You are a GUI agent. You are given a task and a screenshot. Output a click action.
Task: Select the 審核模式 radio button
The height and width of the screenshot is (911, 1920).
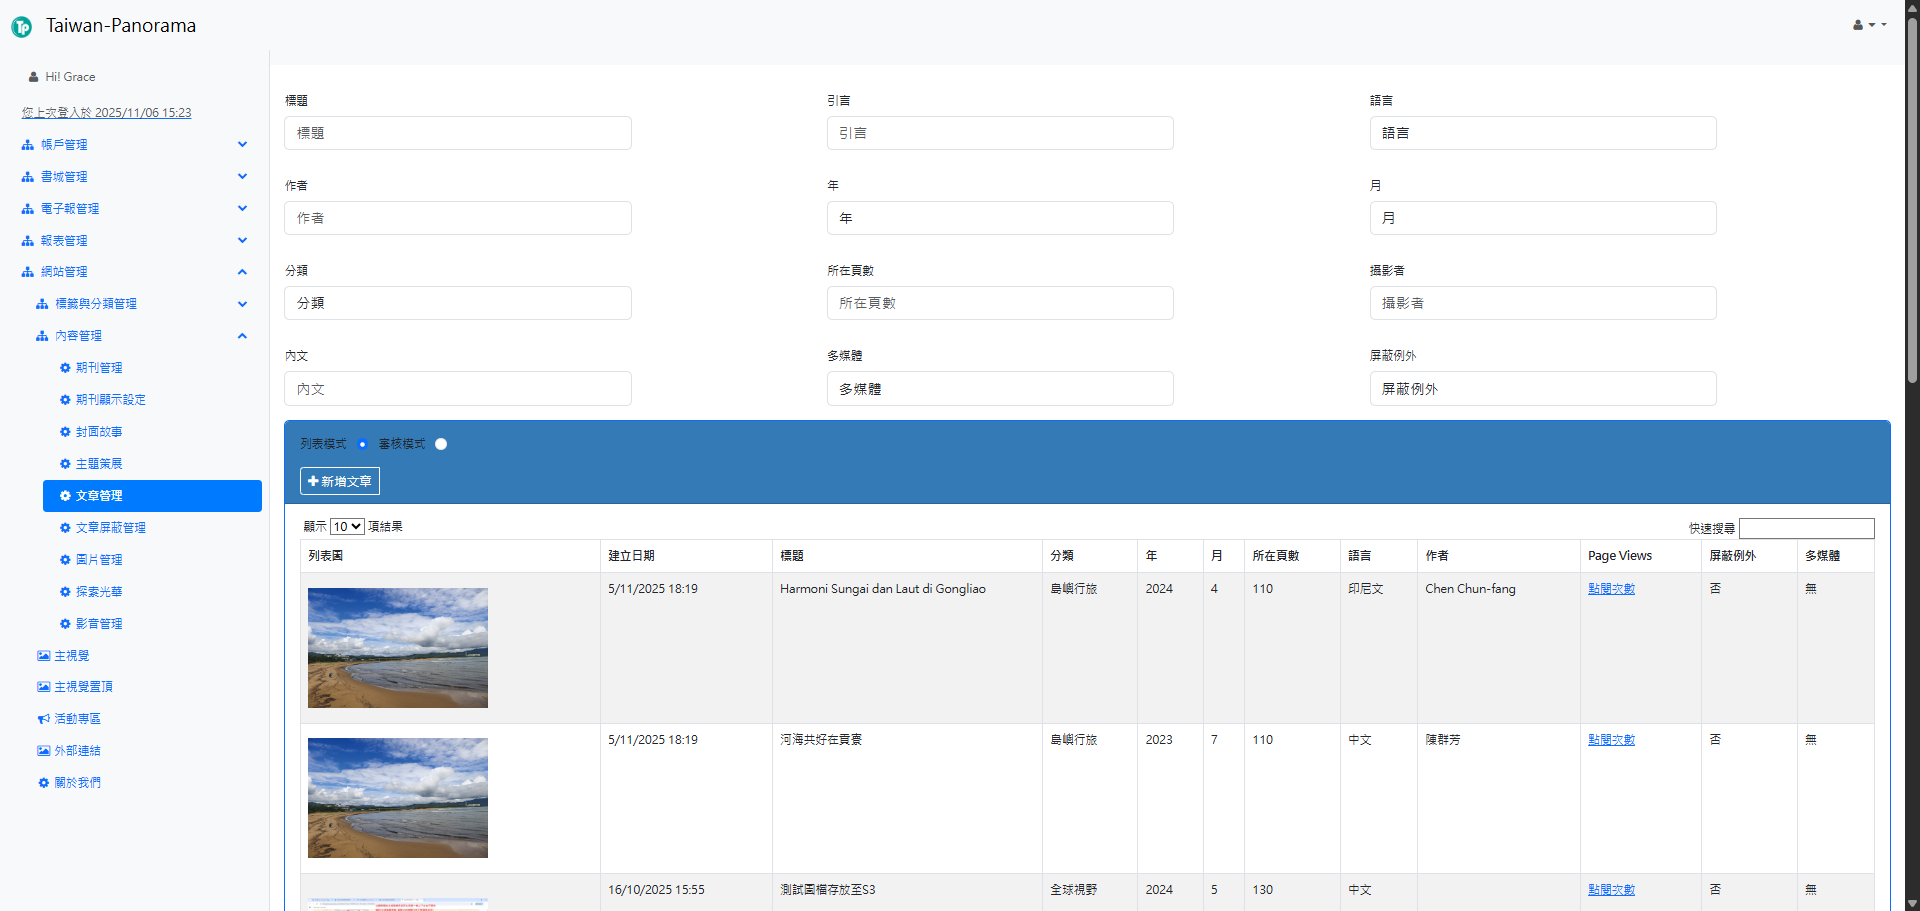pyautogui.click(x=441, y=444)
